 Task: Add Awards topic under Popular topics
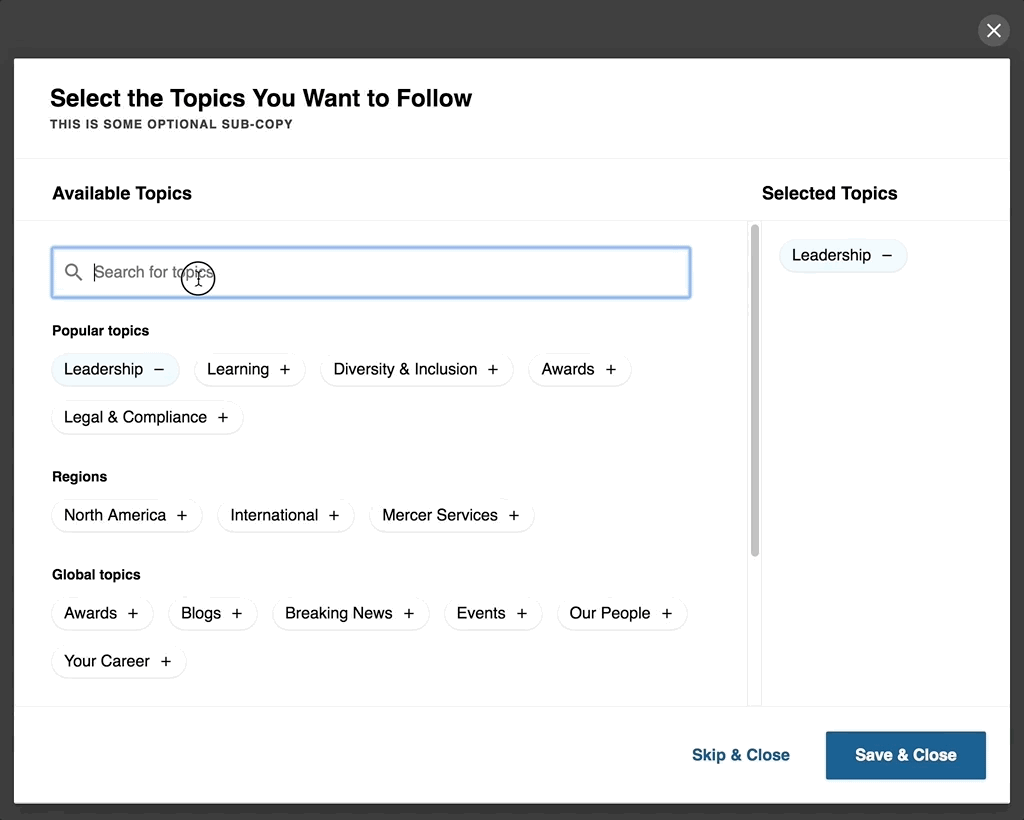(579, 370)
